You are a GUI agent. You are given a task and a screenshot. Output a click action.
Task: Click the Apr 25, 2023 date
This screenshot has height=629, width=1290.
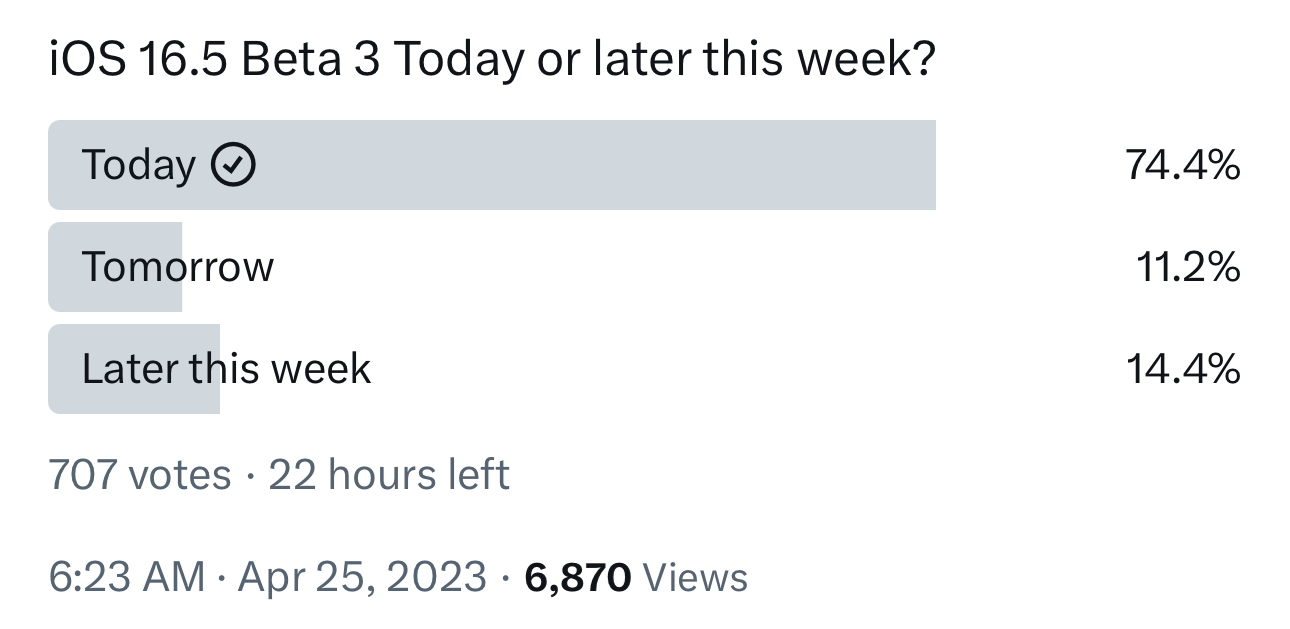click(x=362, y=578)
